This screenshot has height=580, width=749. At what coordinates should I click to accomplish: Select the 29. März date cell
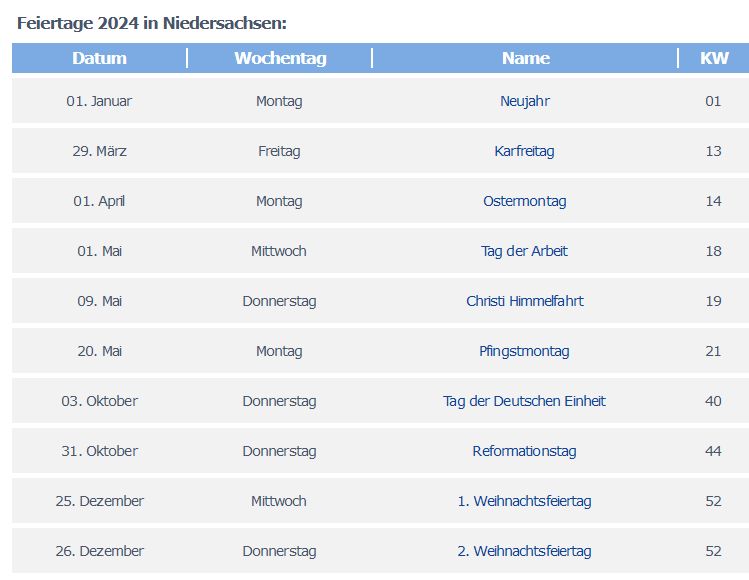99,151
